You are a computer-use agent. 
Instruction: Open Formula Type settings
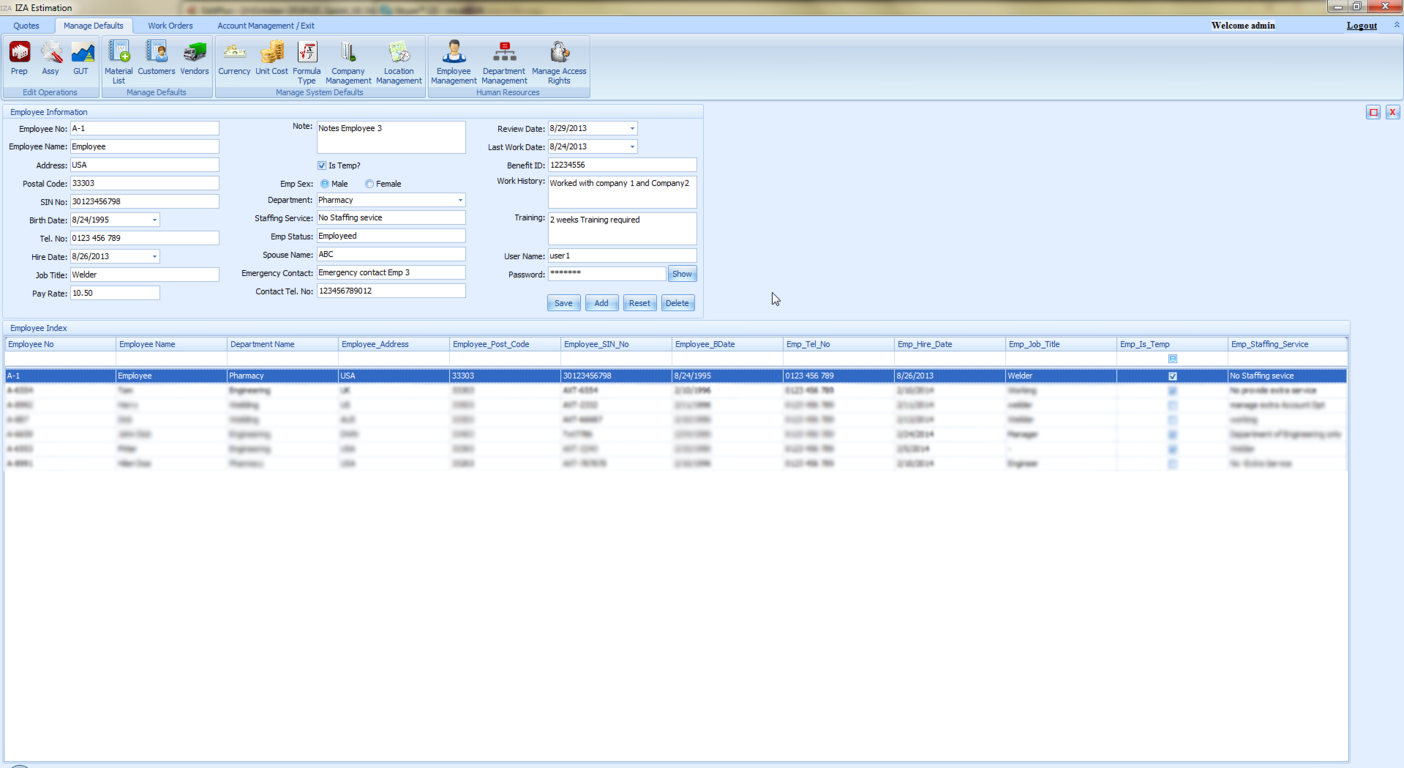(307, 60)
